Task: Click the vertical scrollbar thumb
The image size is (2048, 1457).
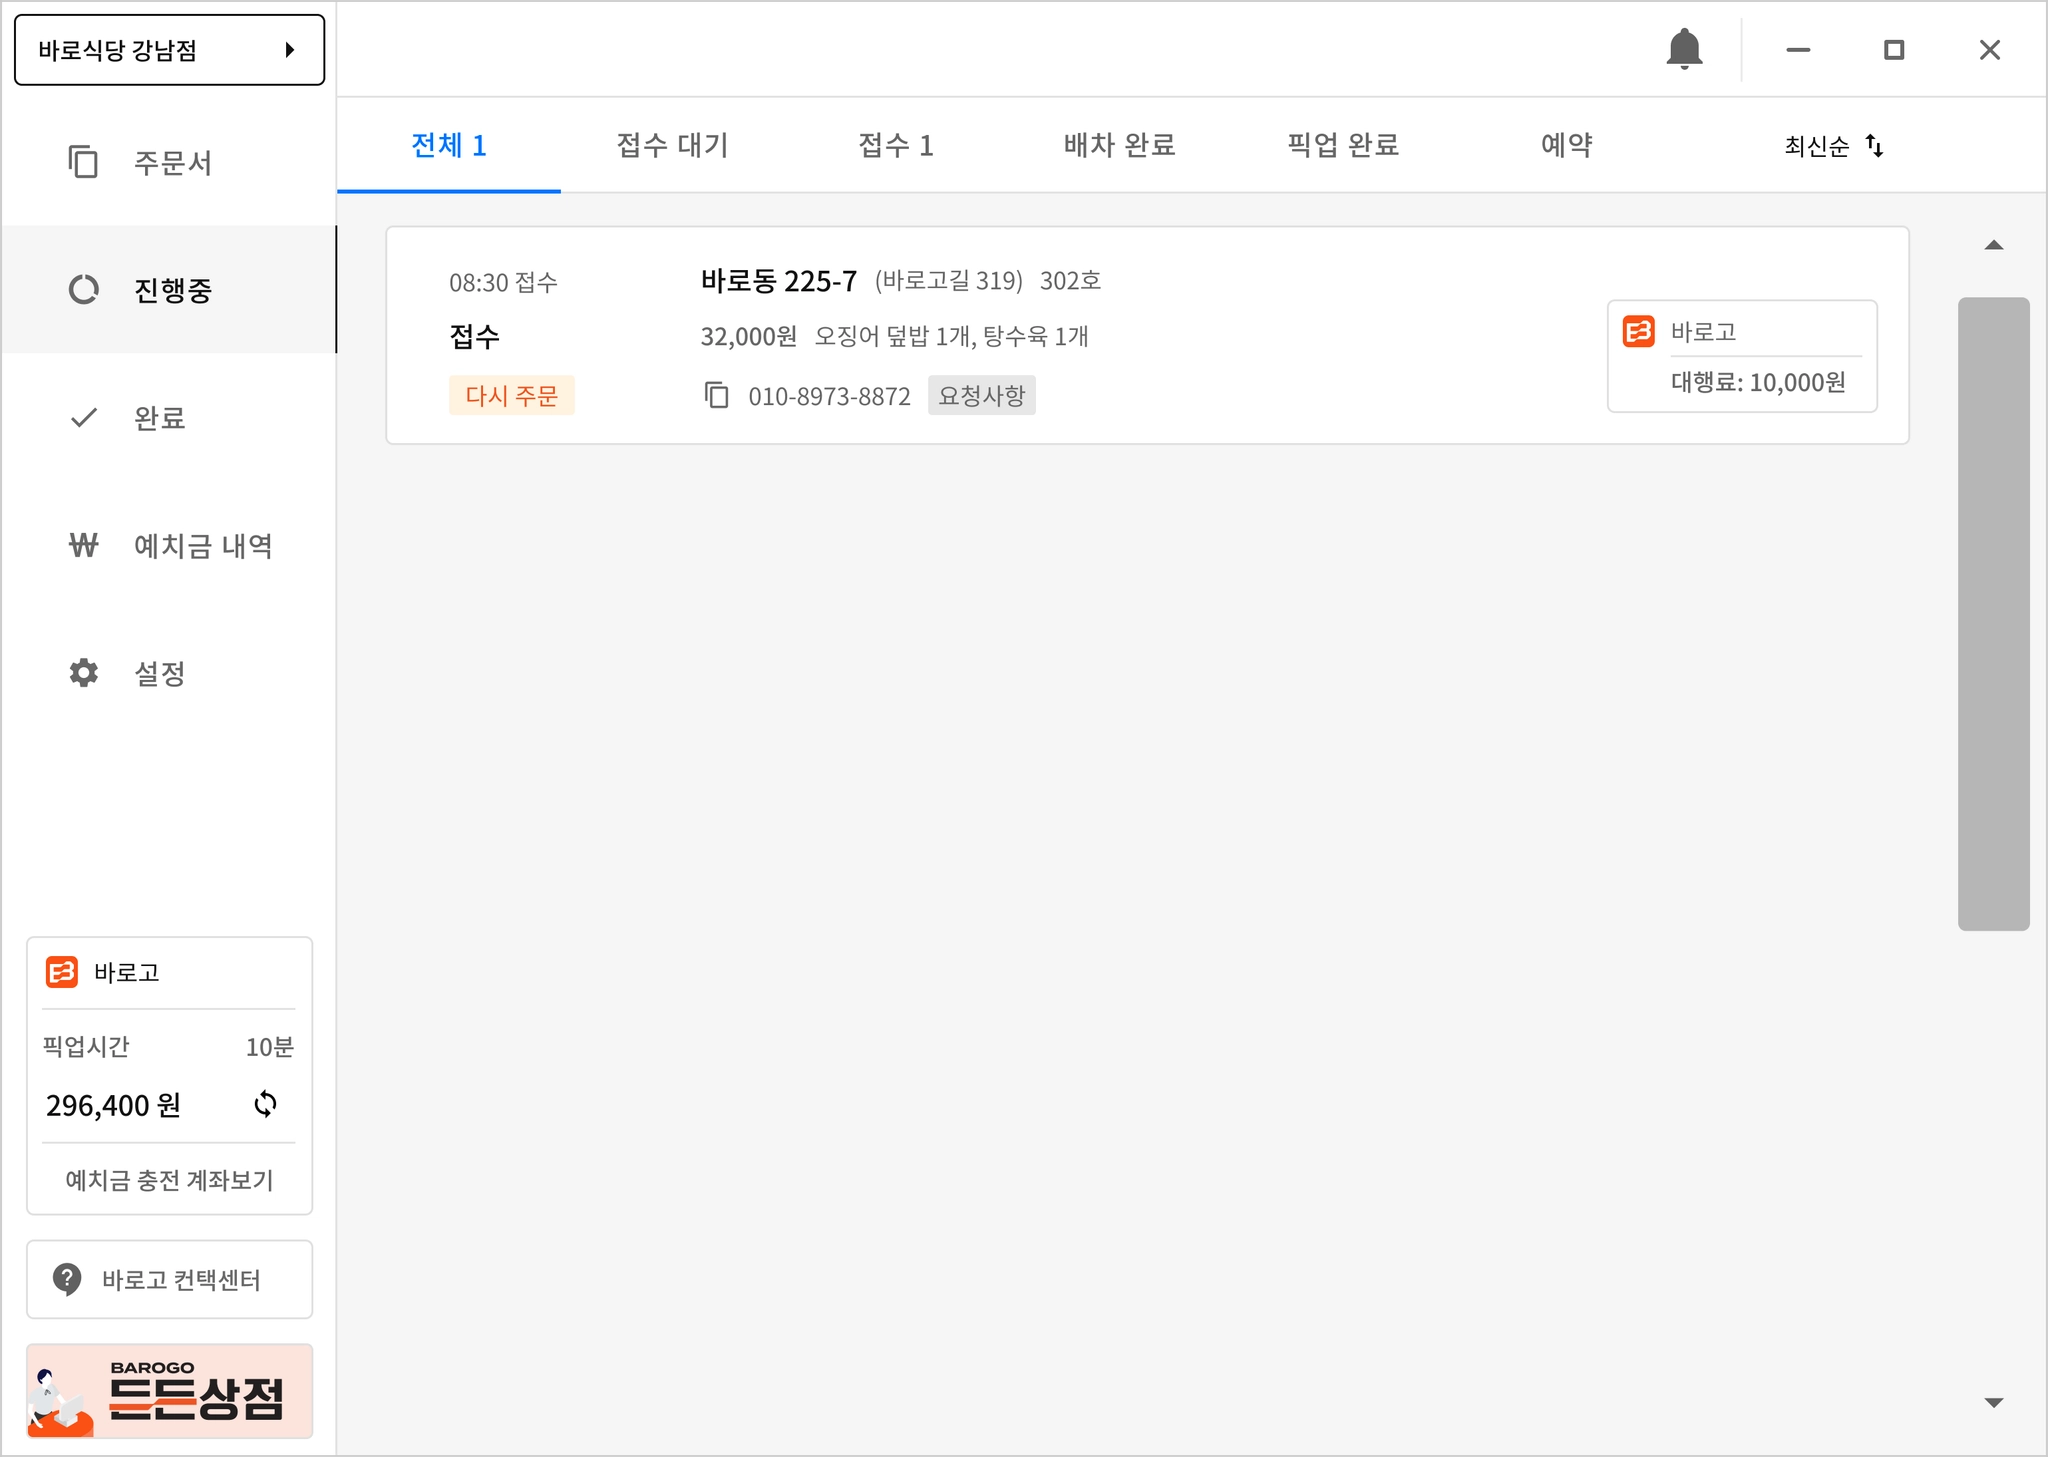Action: pos(1993,613)
